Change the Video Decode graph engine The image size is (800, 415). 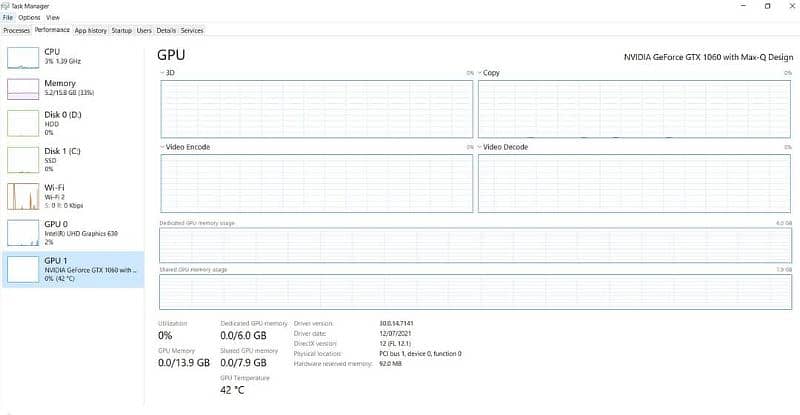[481, 147]
